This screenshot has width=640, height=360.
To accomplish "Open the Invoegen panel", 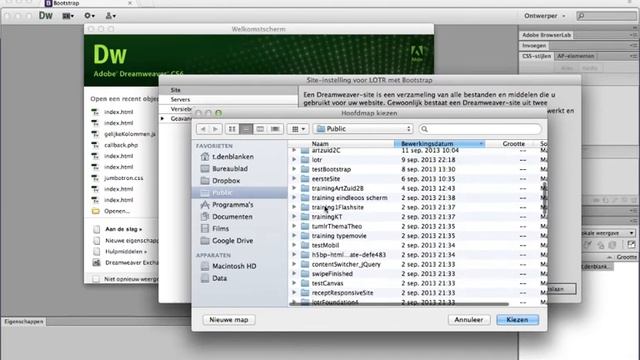I will click(x=534, y=46).
